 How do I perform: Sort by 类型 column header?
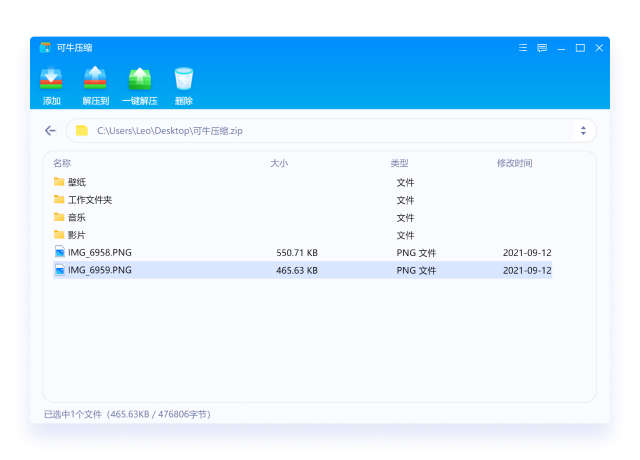[399, 163]
